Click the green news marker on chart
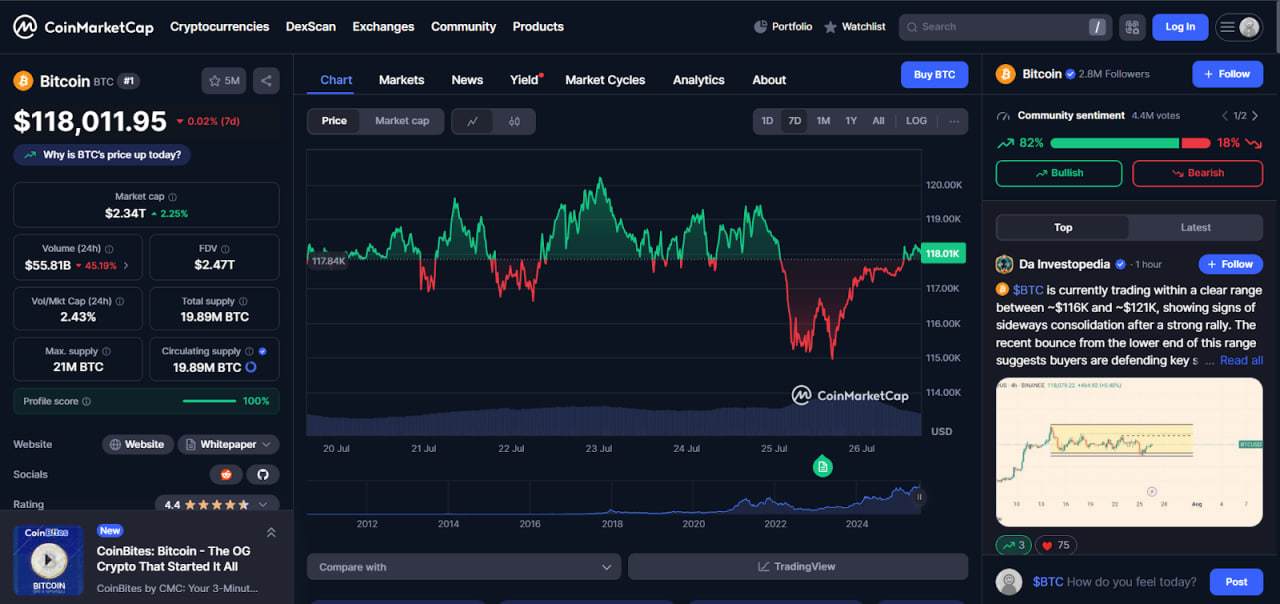The height and width of the screenshot is (604, 1280). [822, 466]
